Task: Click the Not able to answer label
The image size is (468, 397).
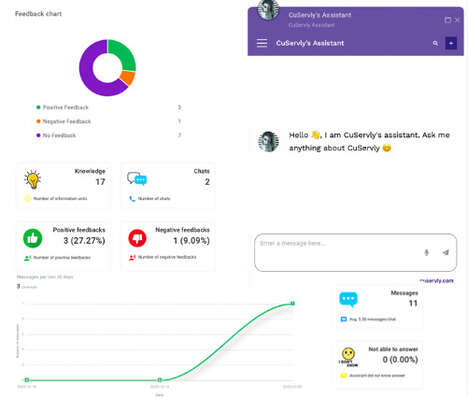Action: tap(393, 349)
